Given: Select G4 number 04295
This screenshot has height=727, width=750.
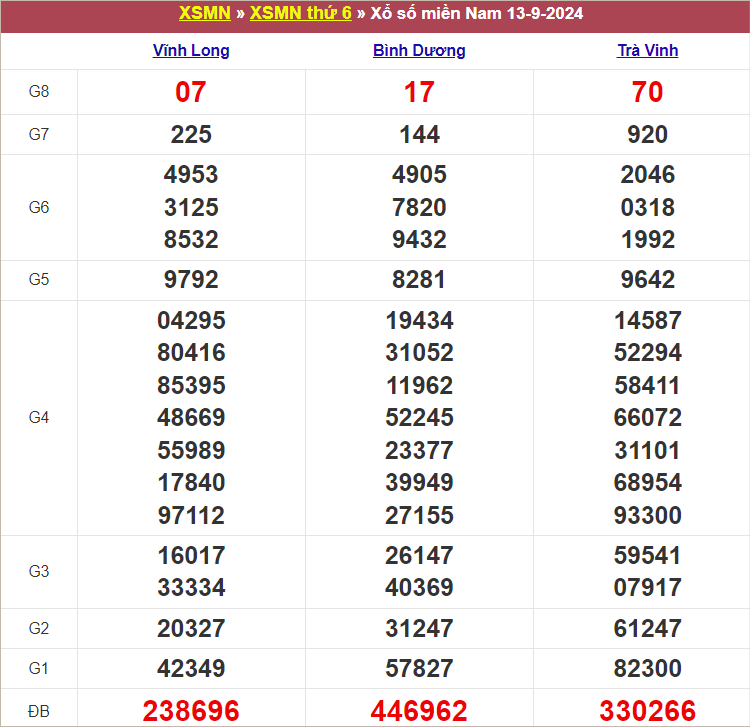Looking at the screenshot, I should click(x=191, y=320).
